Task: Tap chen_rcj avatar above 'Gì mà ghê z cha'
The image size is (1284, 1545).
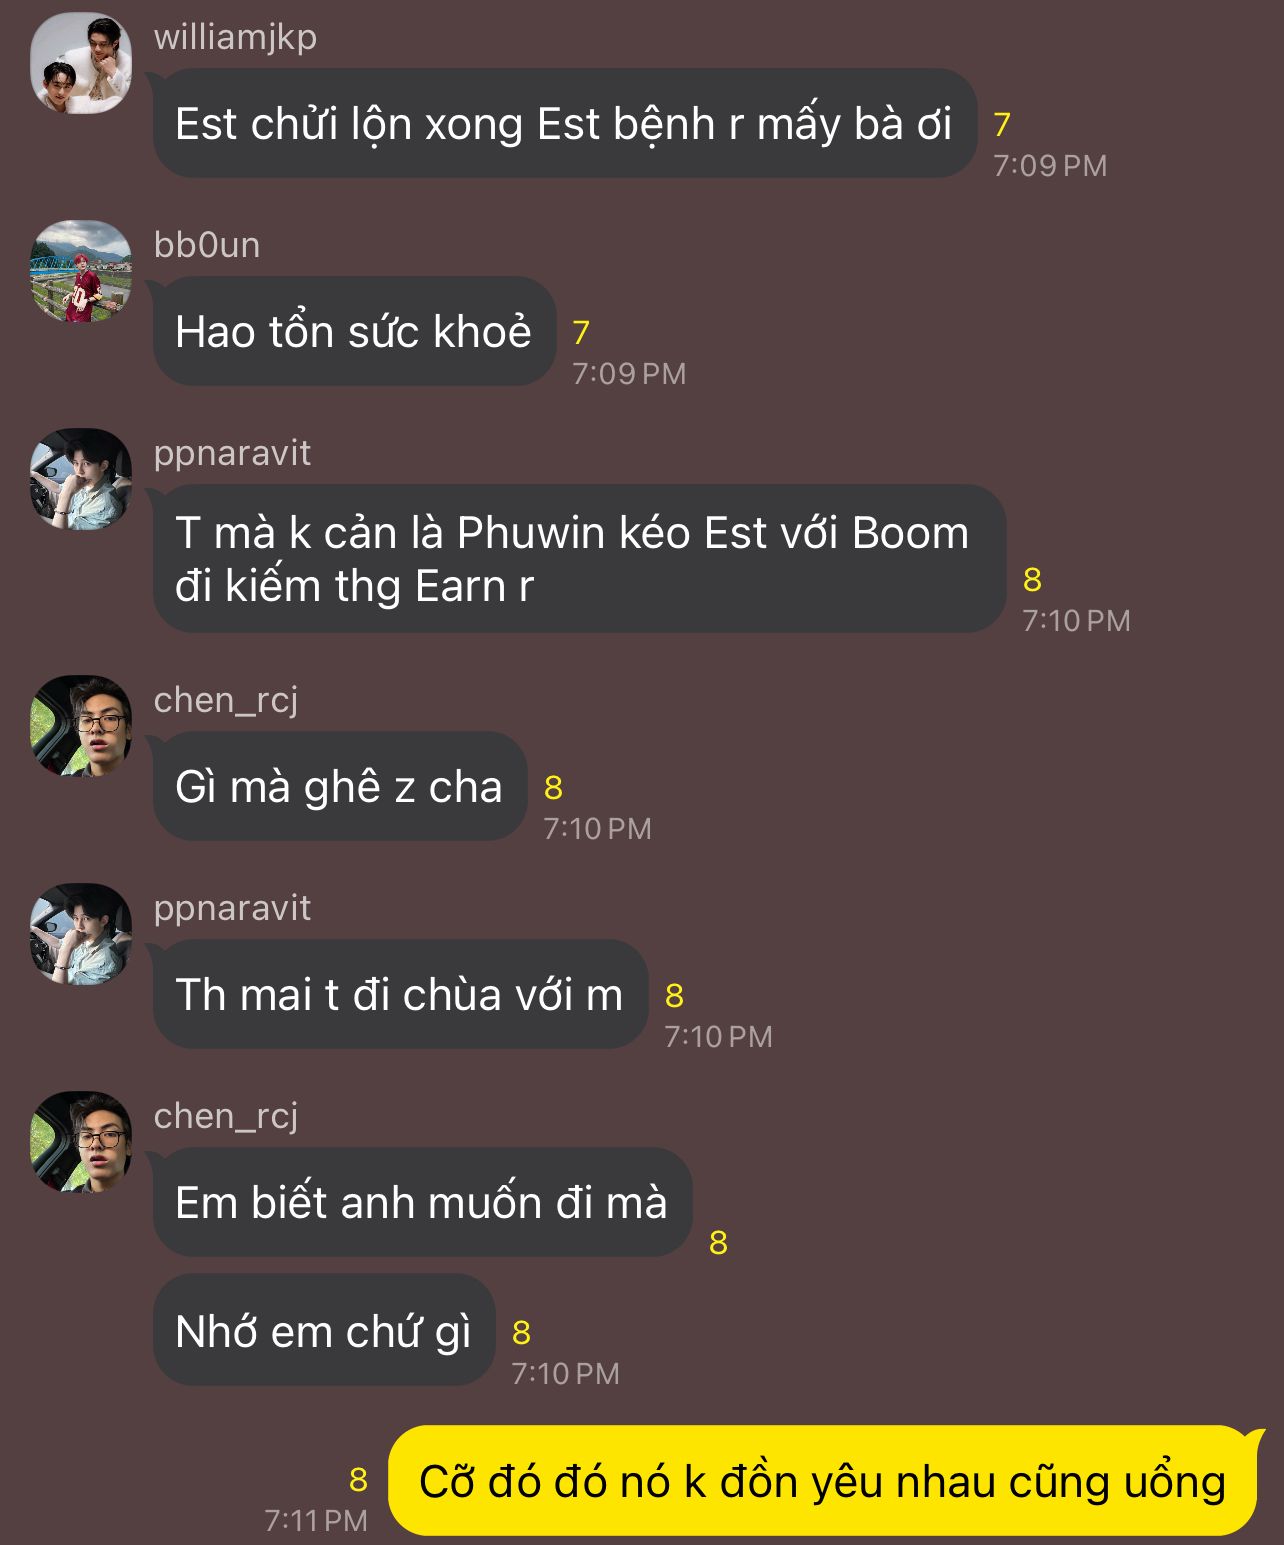Action: (81, 726)
